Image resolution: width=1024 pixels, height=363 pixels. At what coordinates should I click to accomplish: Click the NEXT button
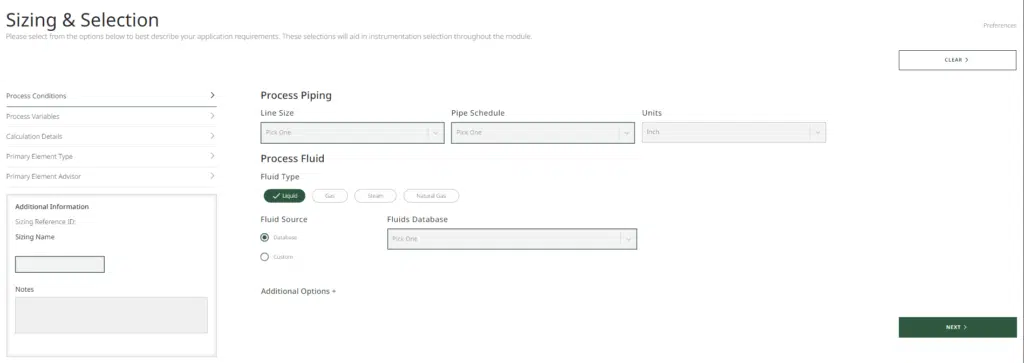(x=957, y=327)
